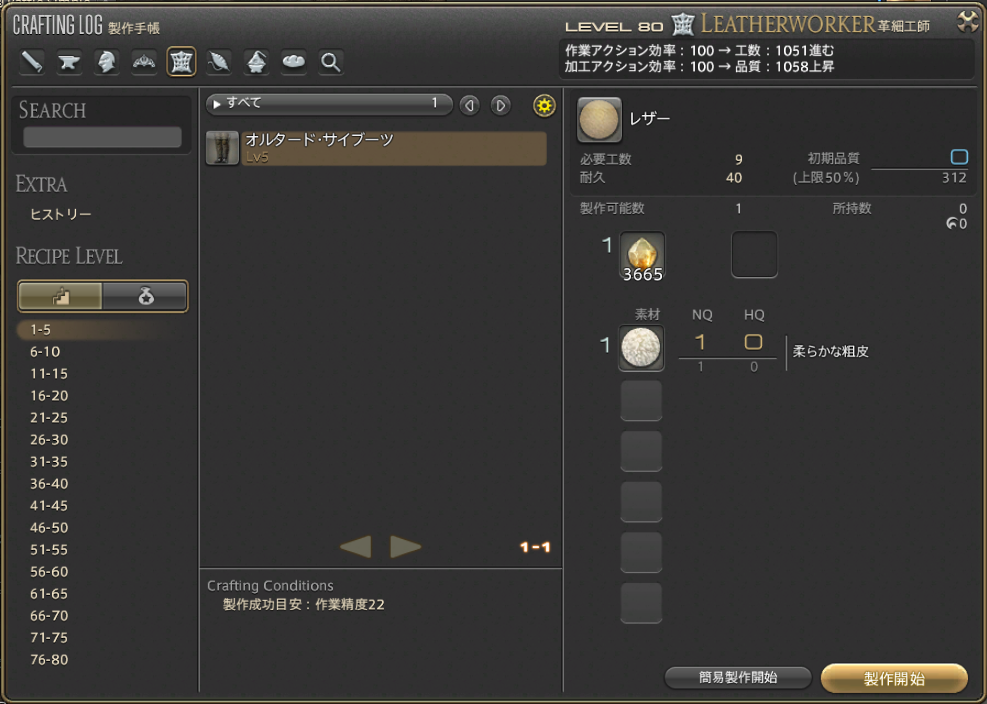
Task: Click into the Search input field
Action: 102,137
